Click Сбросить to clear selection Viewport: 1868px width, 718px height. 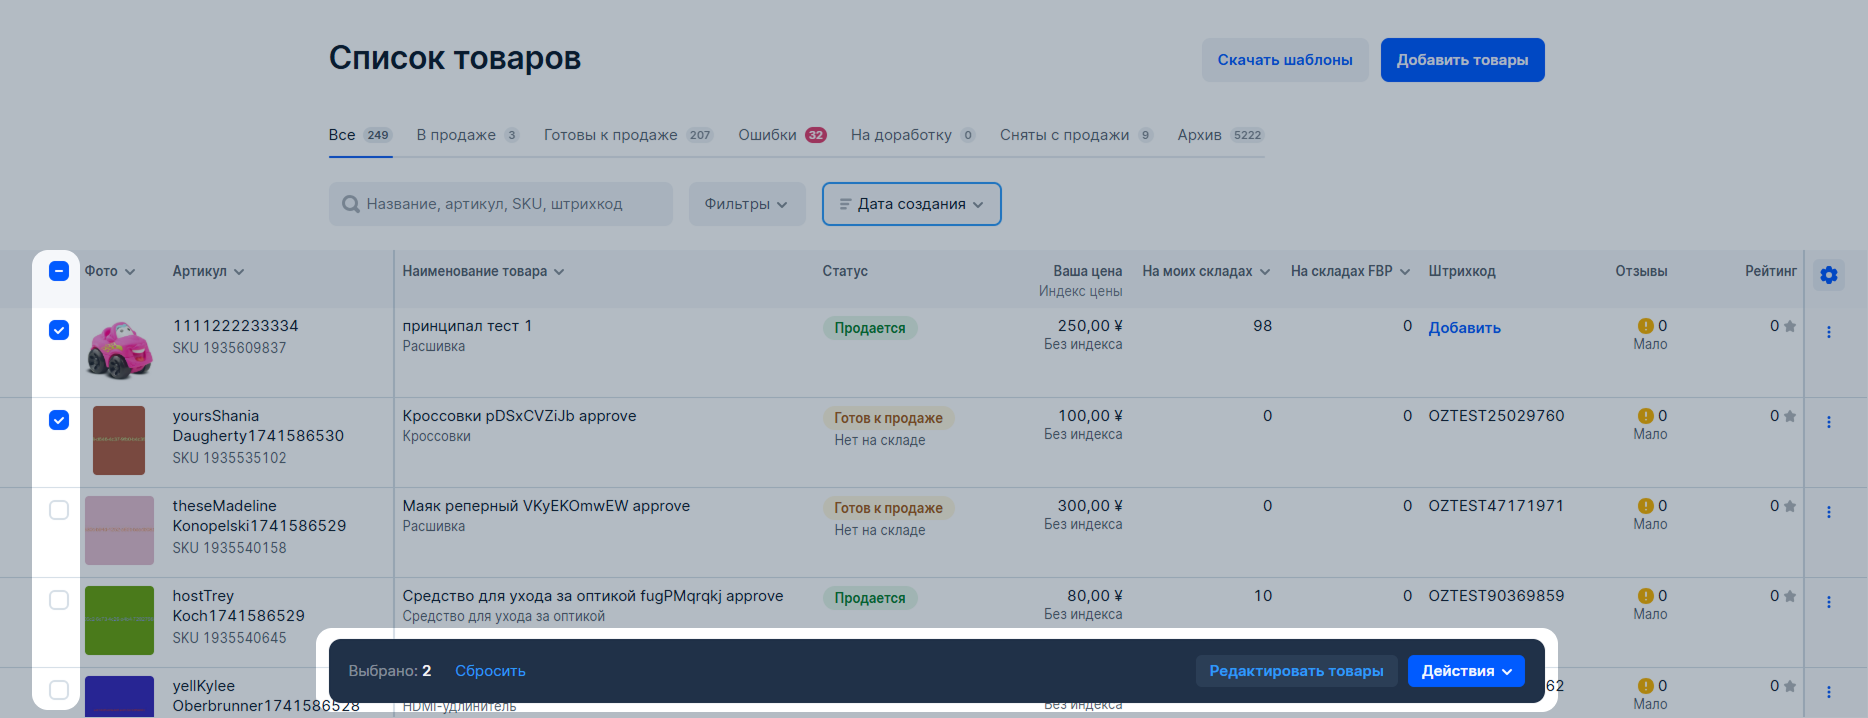coord(490,671)
